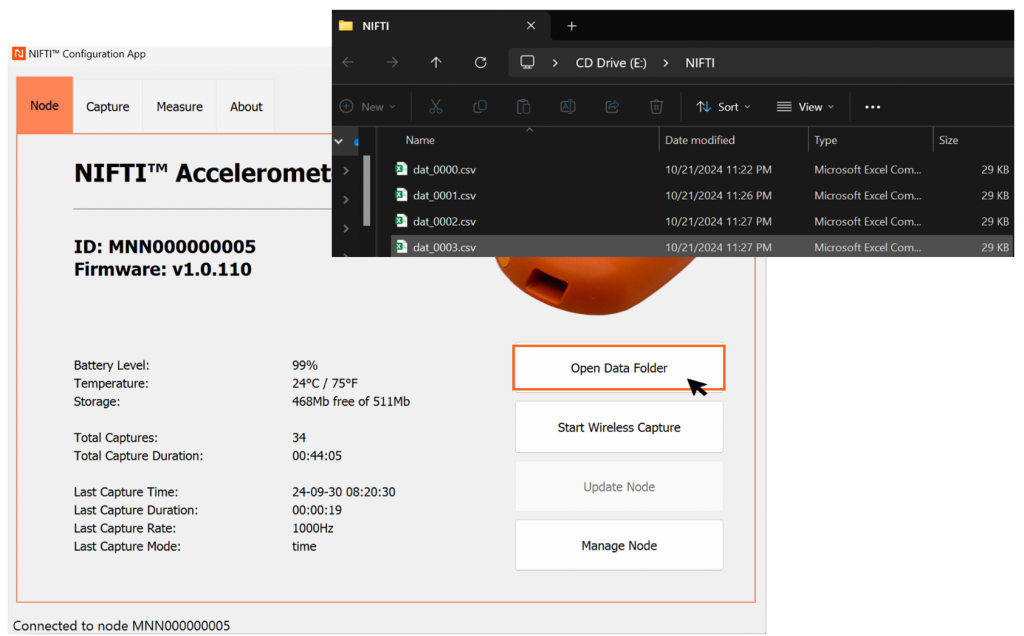Screen dimensions: 1024x636
Task: Click NIFTI breadcrumb in the address bar
Action: (x=699, y=63)
